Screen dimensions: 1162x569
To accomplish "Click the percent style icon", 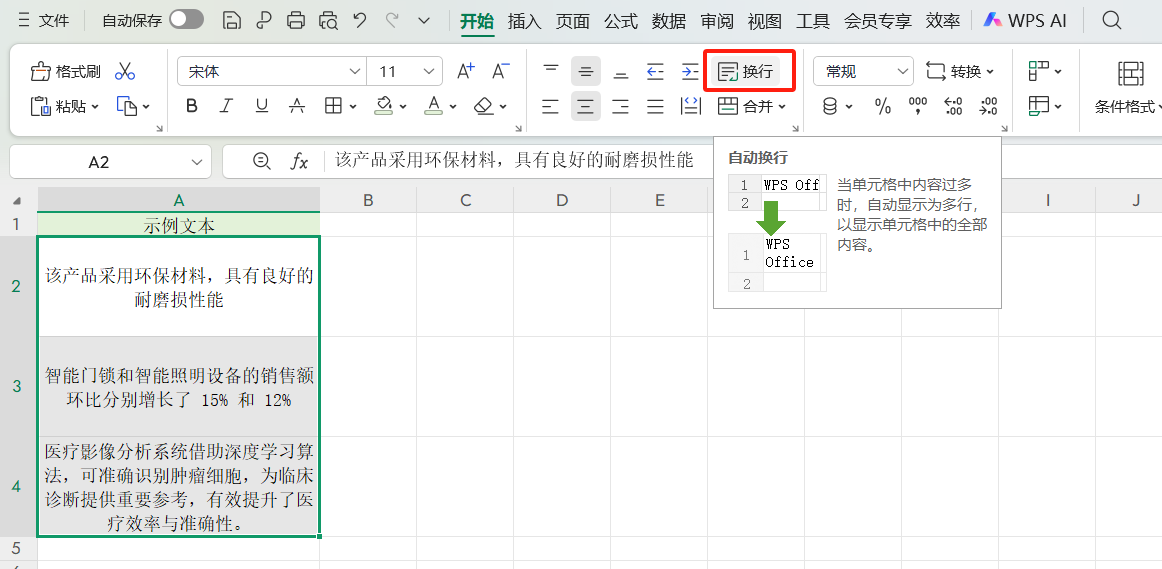I will click(883, 106).
